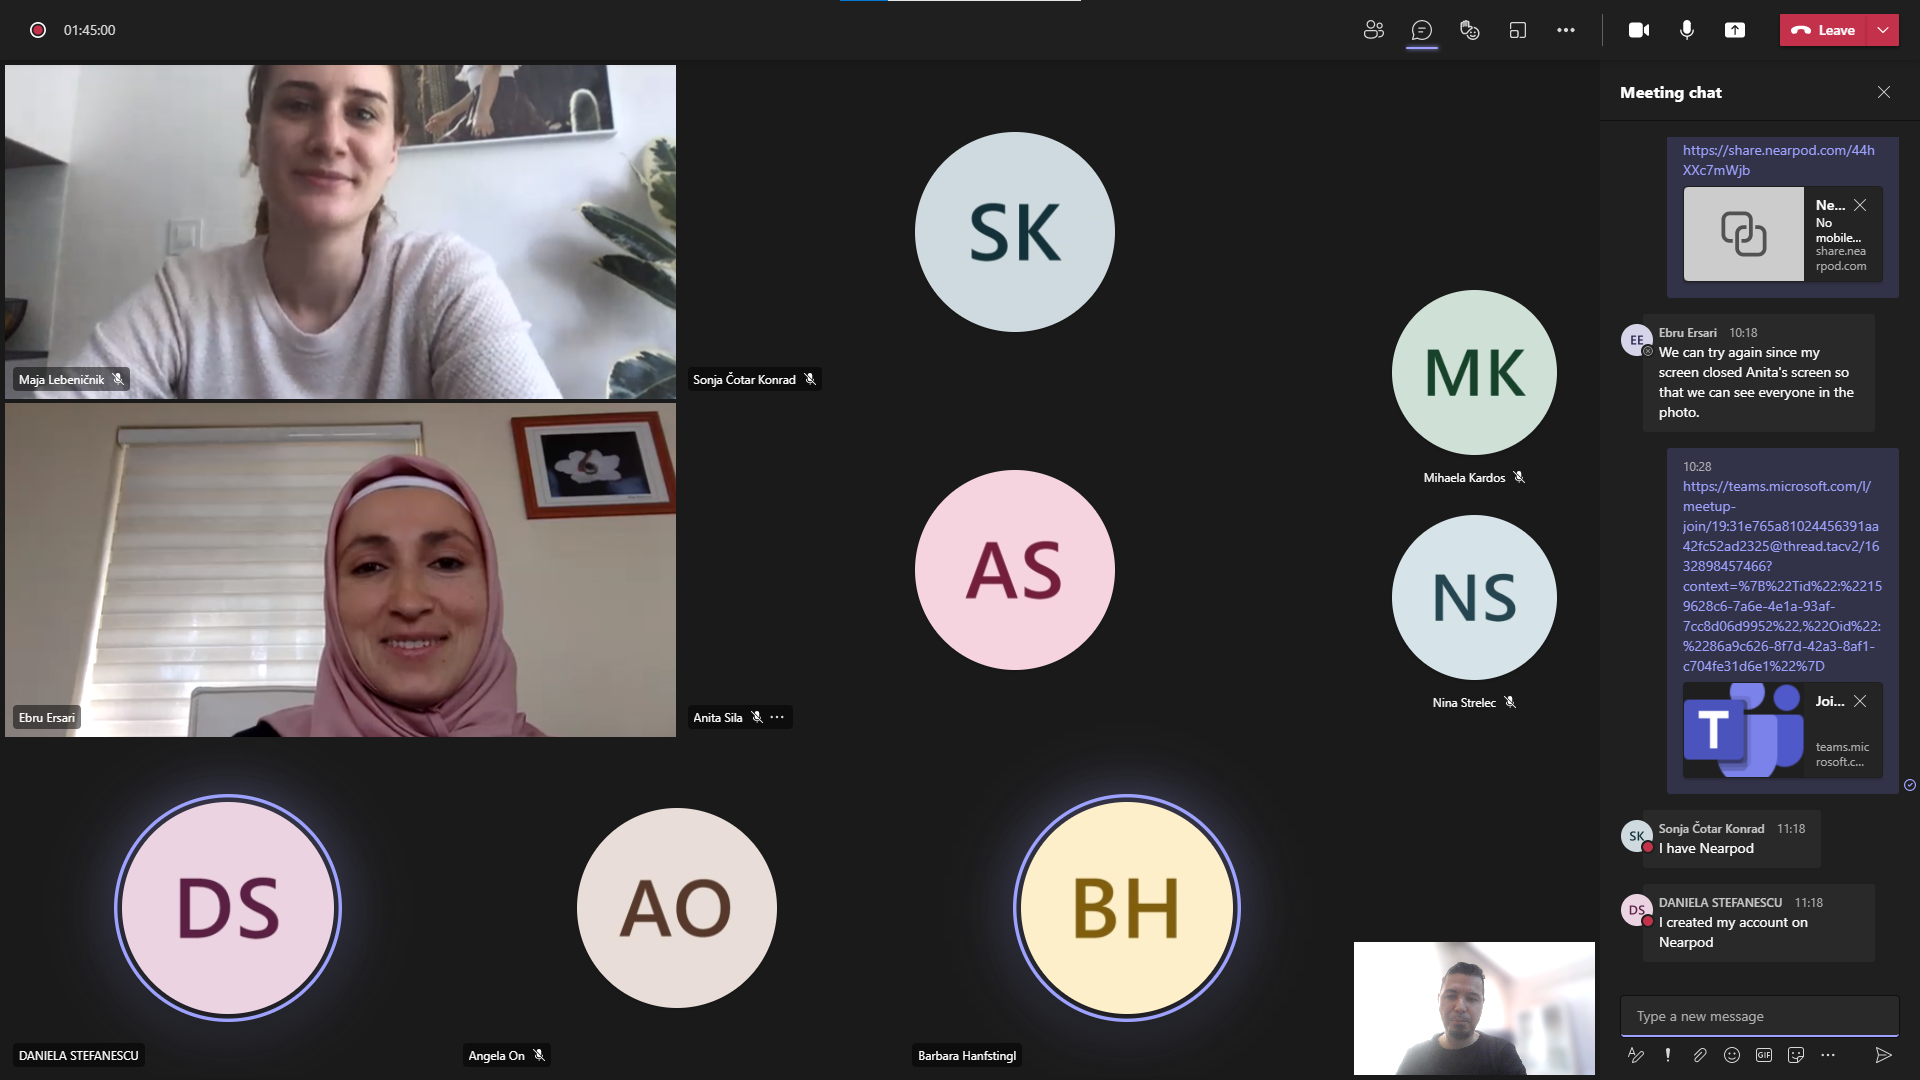Select Ebru Ersari's video tile
This screenshot has height=1080, width=1920.
point(340,570)
